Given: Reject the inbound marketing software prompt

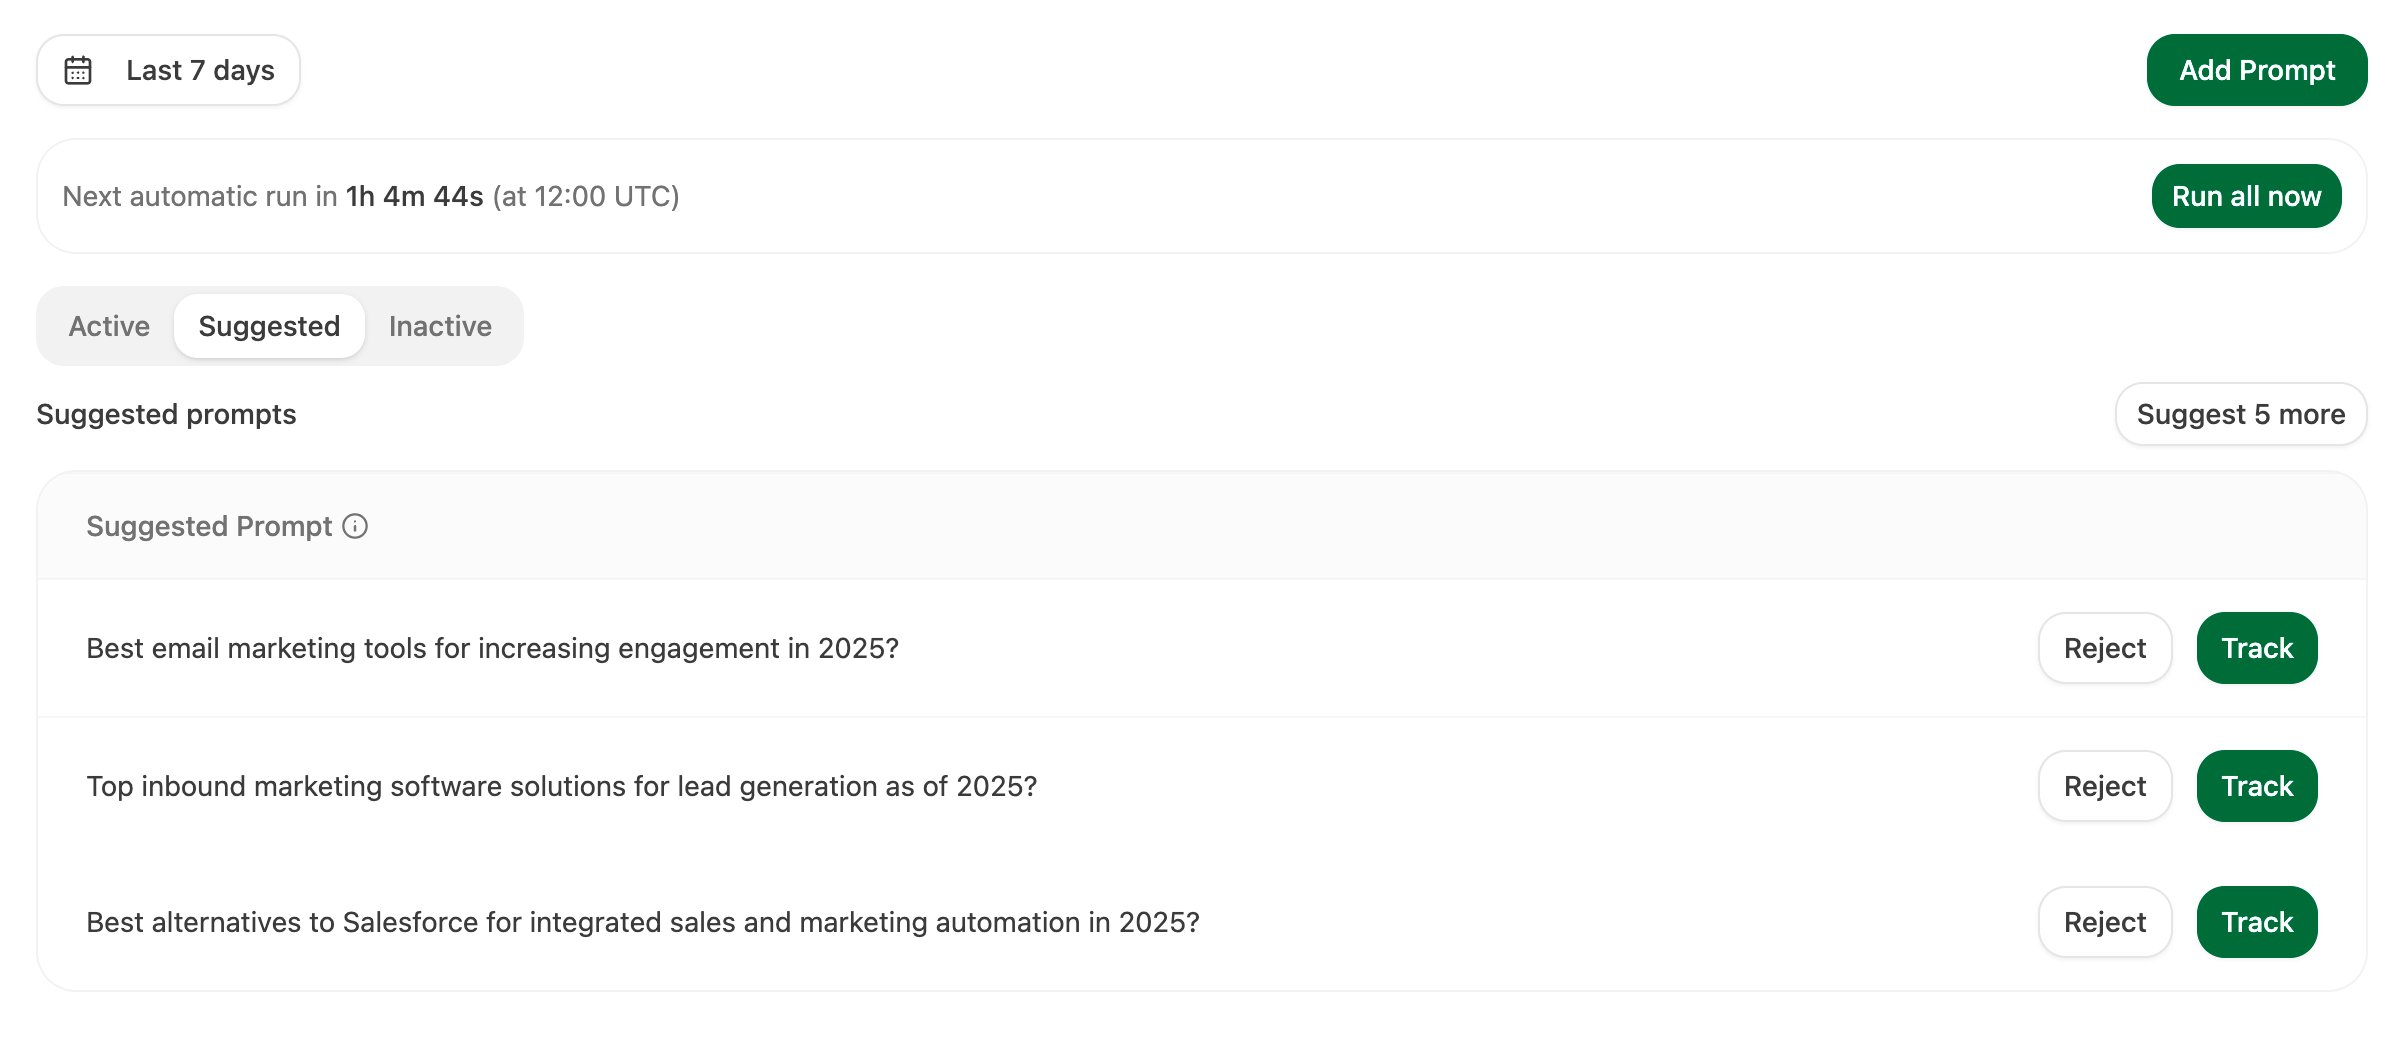Looking at the screenshot, I should pos(2104,786).
